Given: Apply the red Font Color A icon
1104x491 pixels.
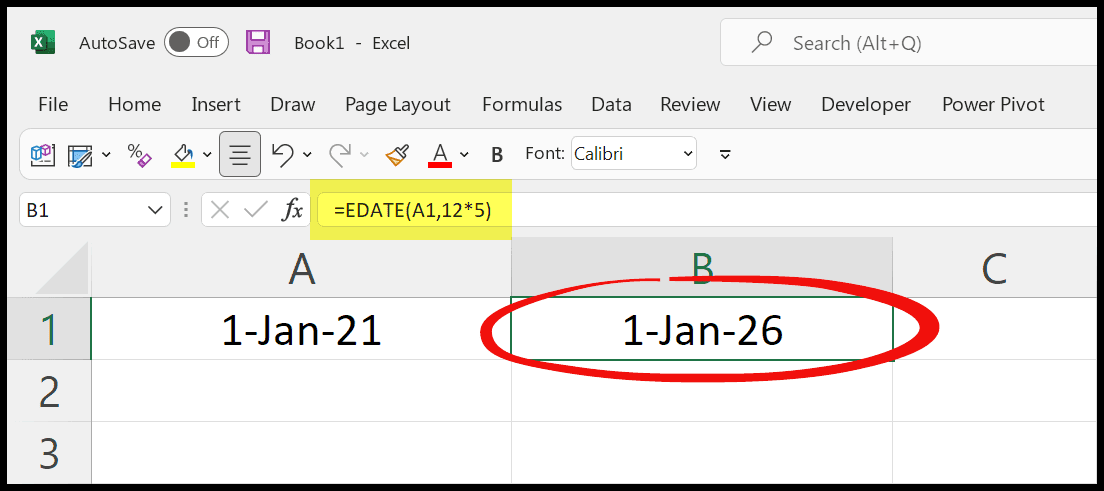Looking at the screenshot, I should coord(440,154).
